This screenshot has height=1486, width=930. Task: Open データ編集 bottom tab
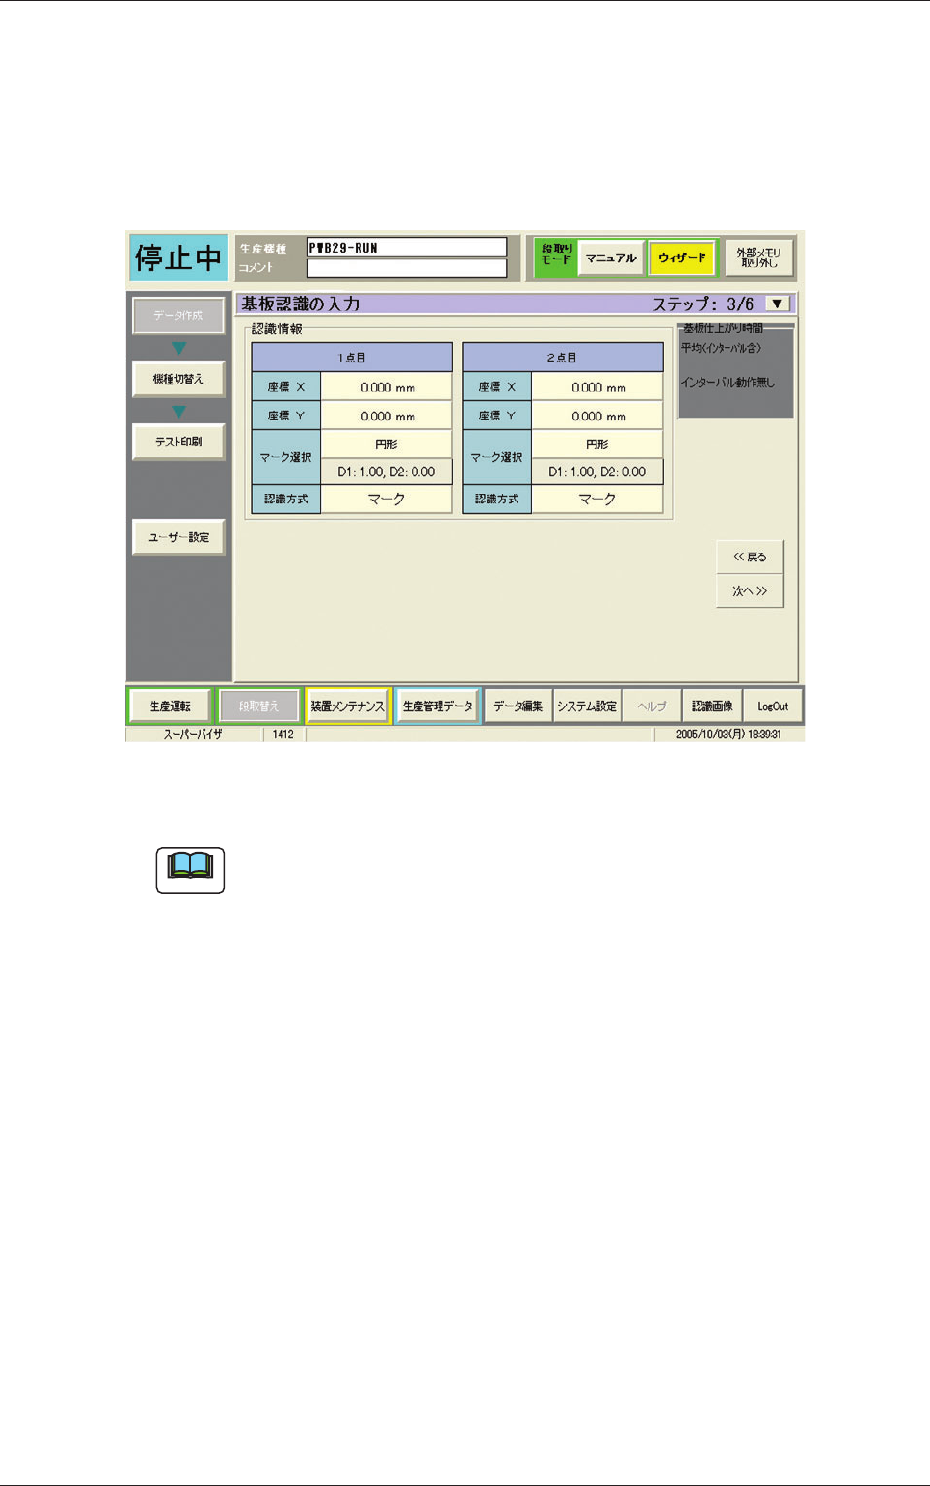518,706
